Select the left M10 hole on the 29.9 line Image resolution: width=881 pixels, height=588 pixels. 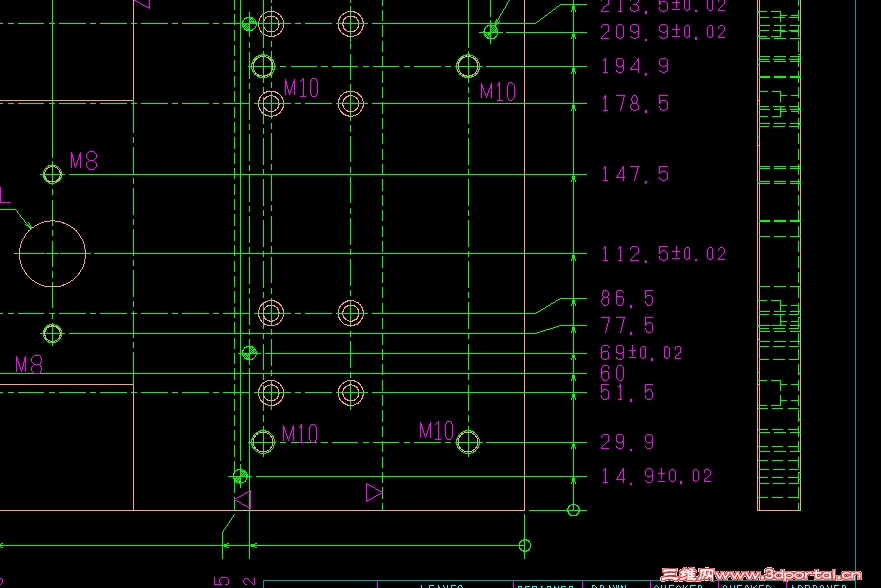tap(262, 442)
